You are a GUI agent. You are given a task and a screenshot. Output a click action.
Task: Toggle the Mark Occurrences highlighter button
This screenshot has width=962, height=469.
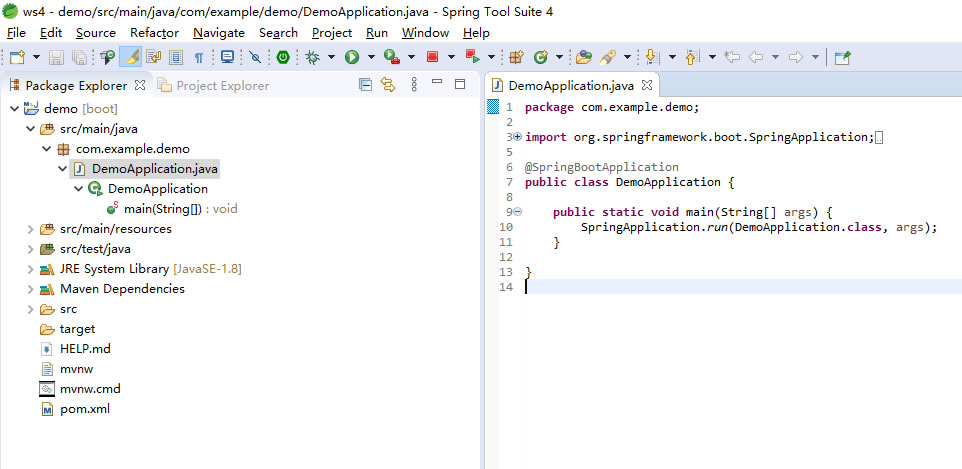tap(130, 58)
